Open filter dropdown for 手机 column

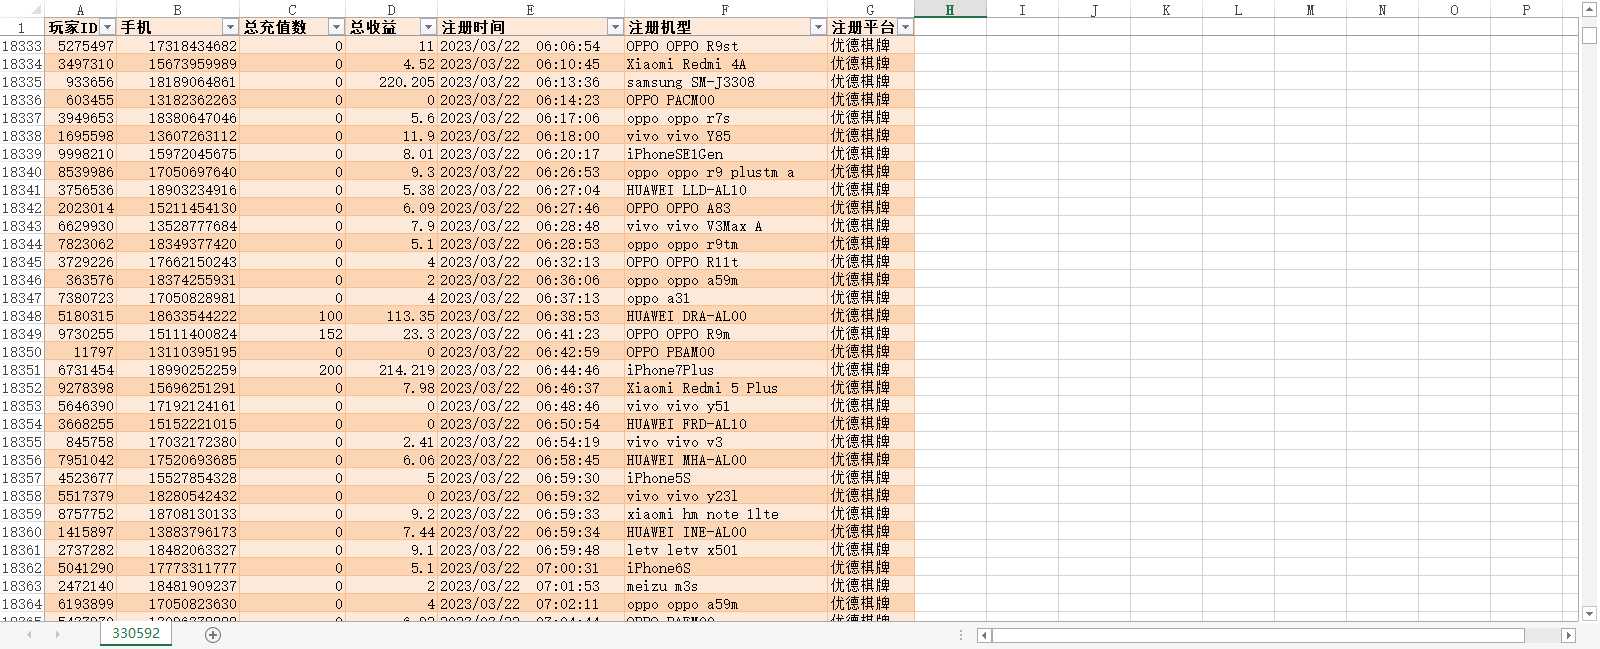click(230, 27)
